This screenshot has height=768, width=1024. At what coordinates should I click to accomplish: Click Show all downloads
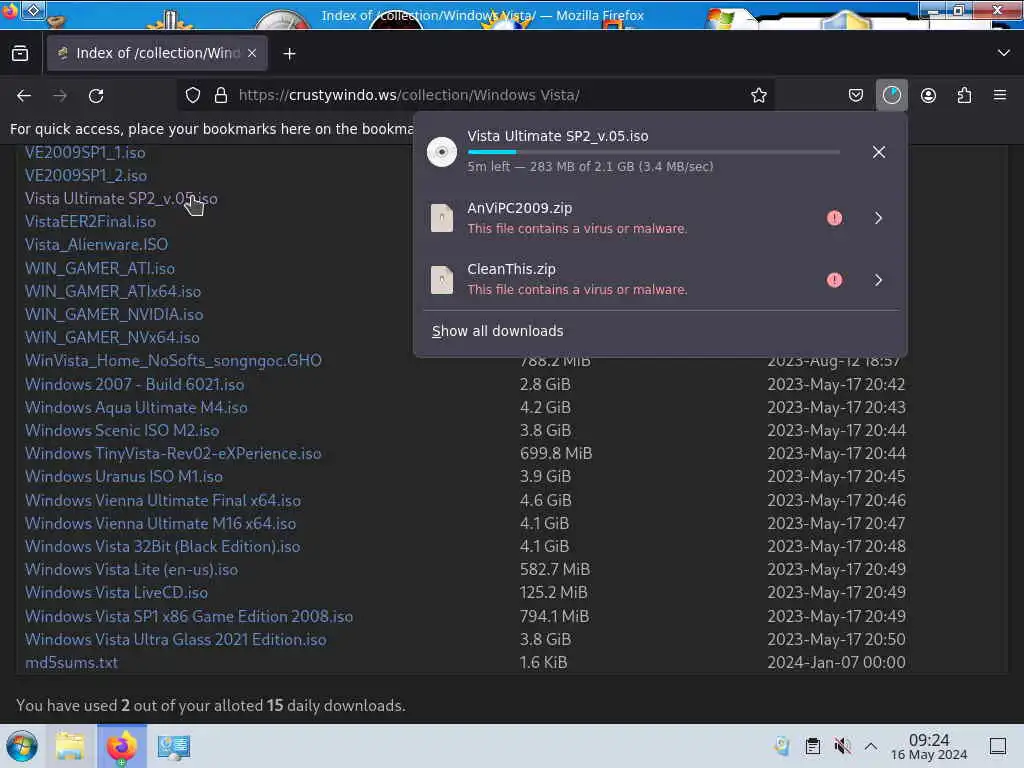pos(498,331)
